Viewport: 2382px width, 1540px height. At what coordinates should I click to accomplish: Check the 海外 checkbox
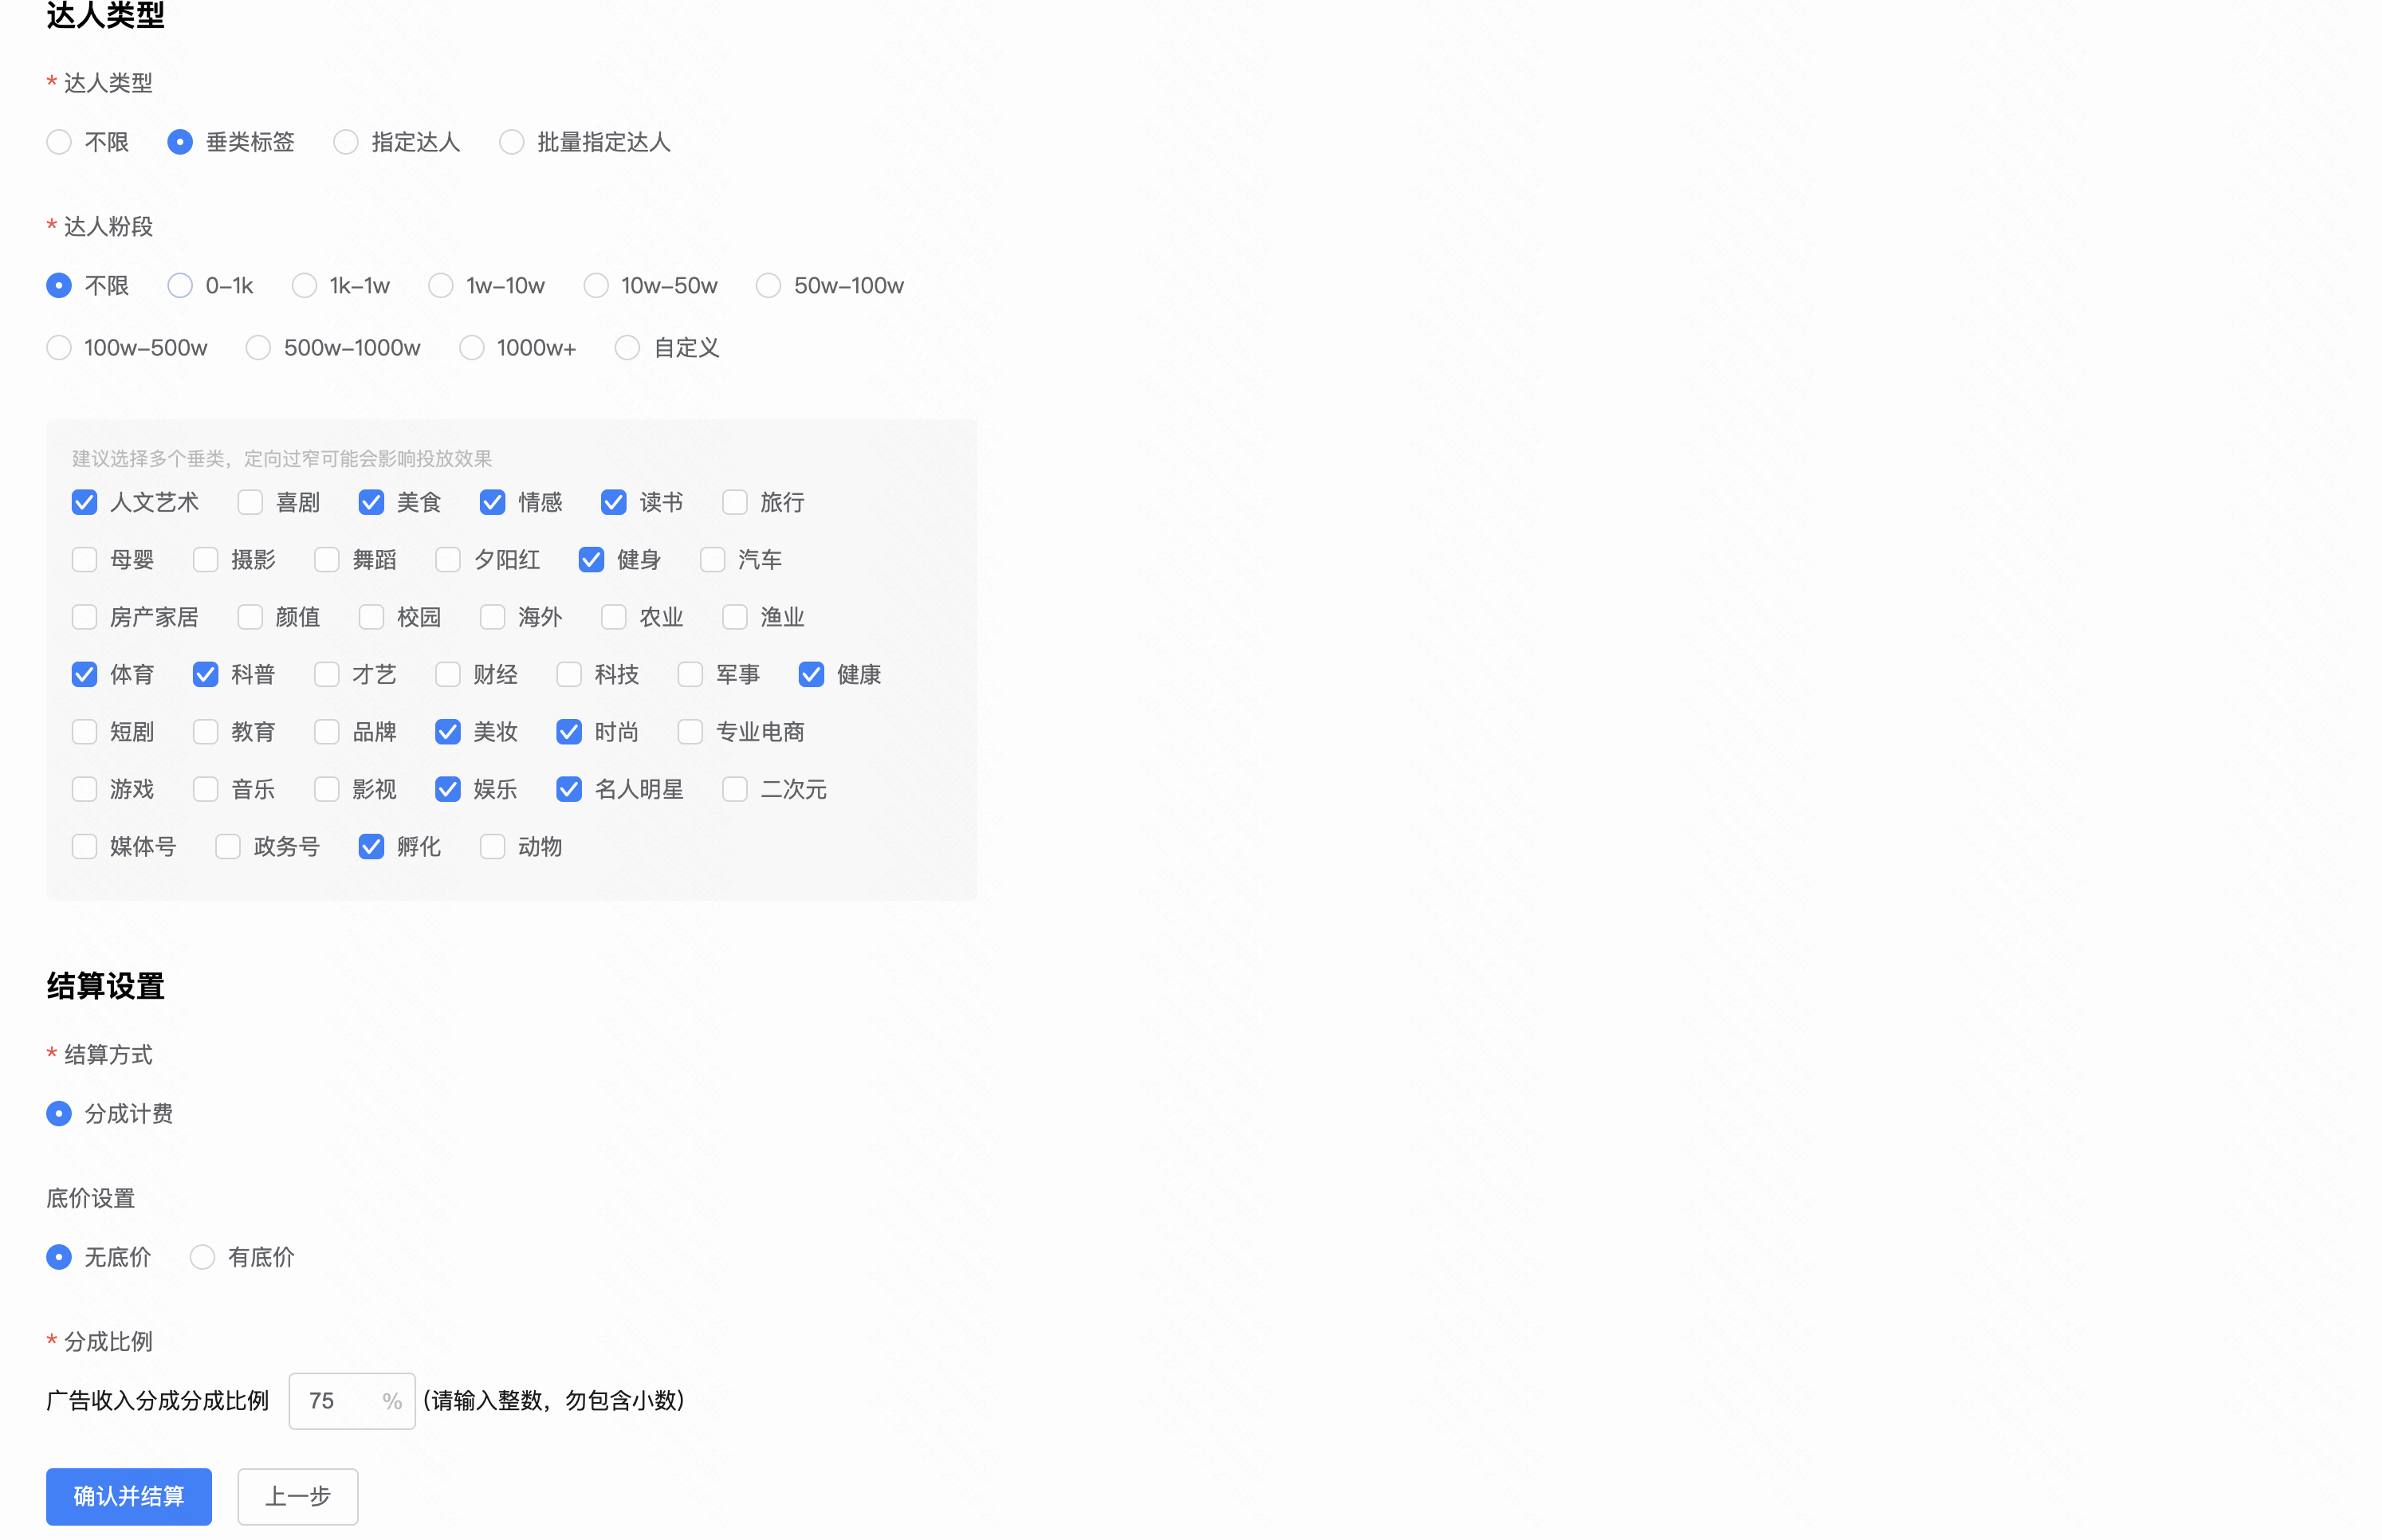point(493,617)
